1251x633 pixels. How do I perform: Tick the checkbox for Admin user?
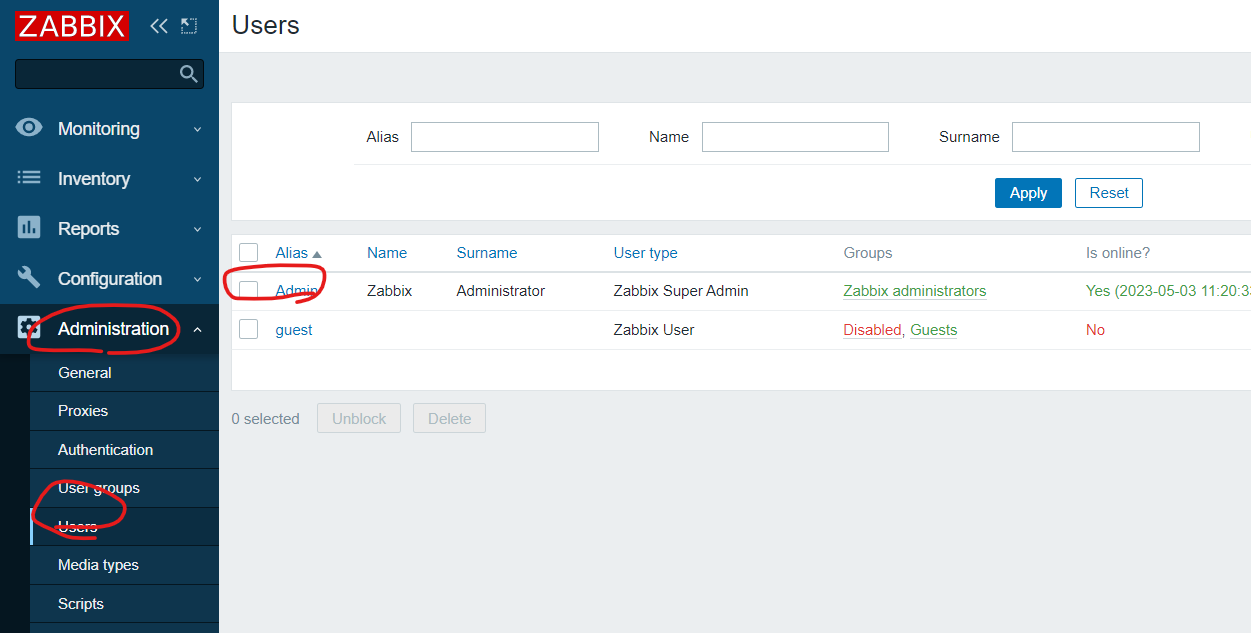pyautogui.click(x=249, y=291)
